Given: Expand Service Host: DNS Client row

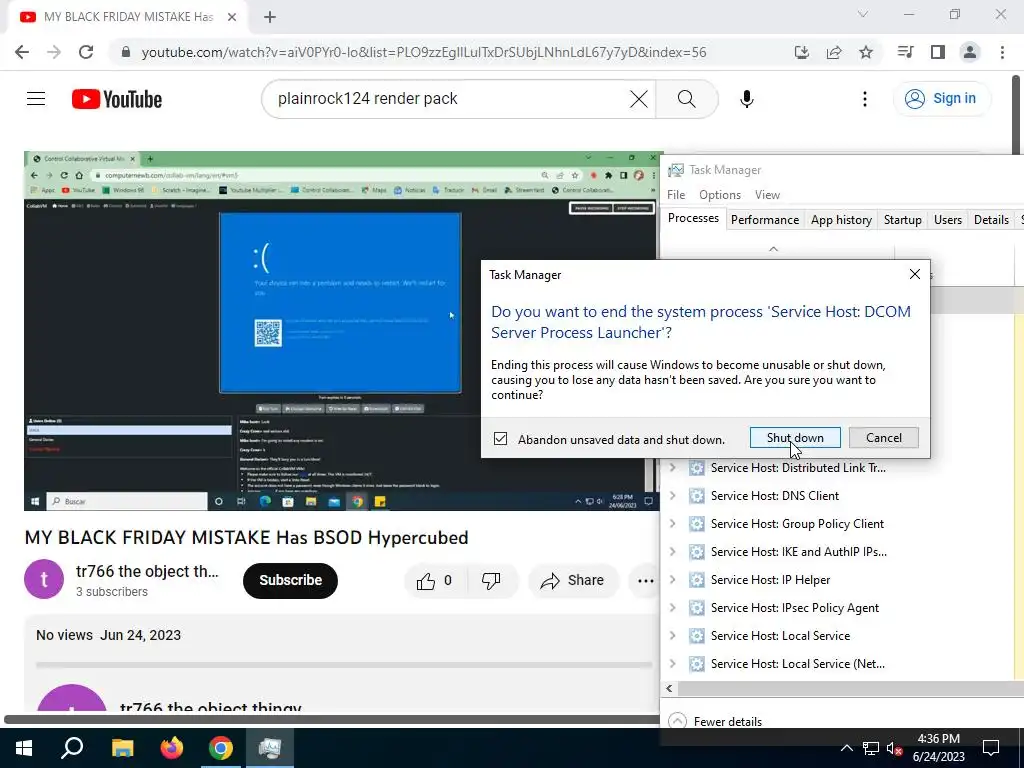Looking at the screenshot, I should (x=672, y=496).
